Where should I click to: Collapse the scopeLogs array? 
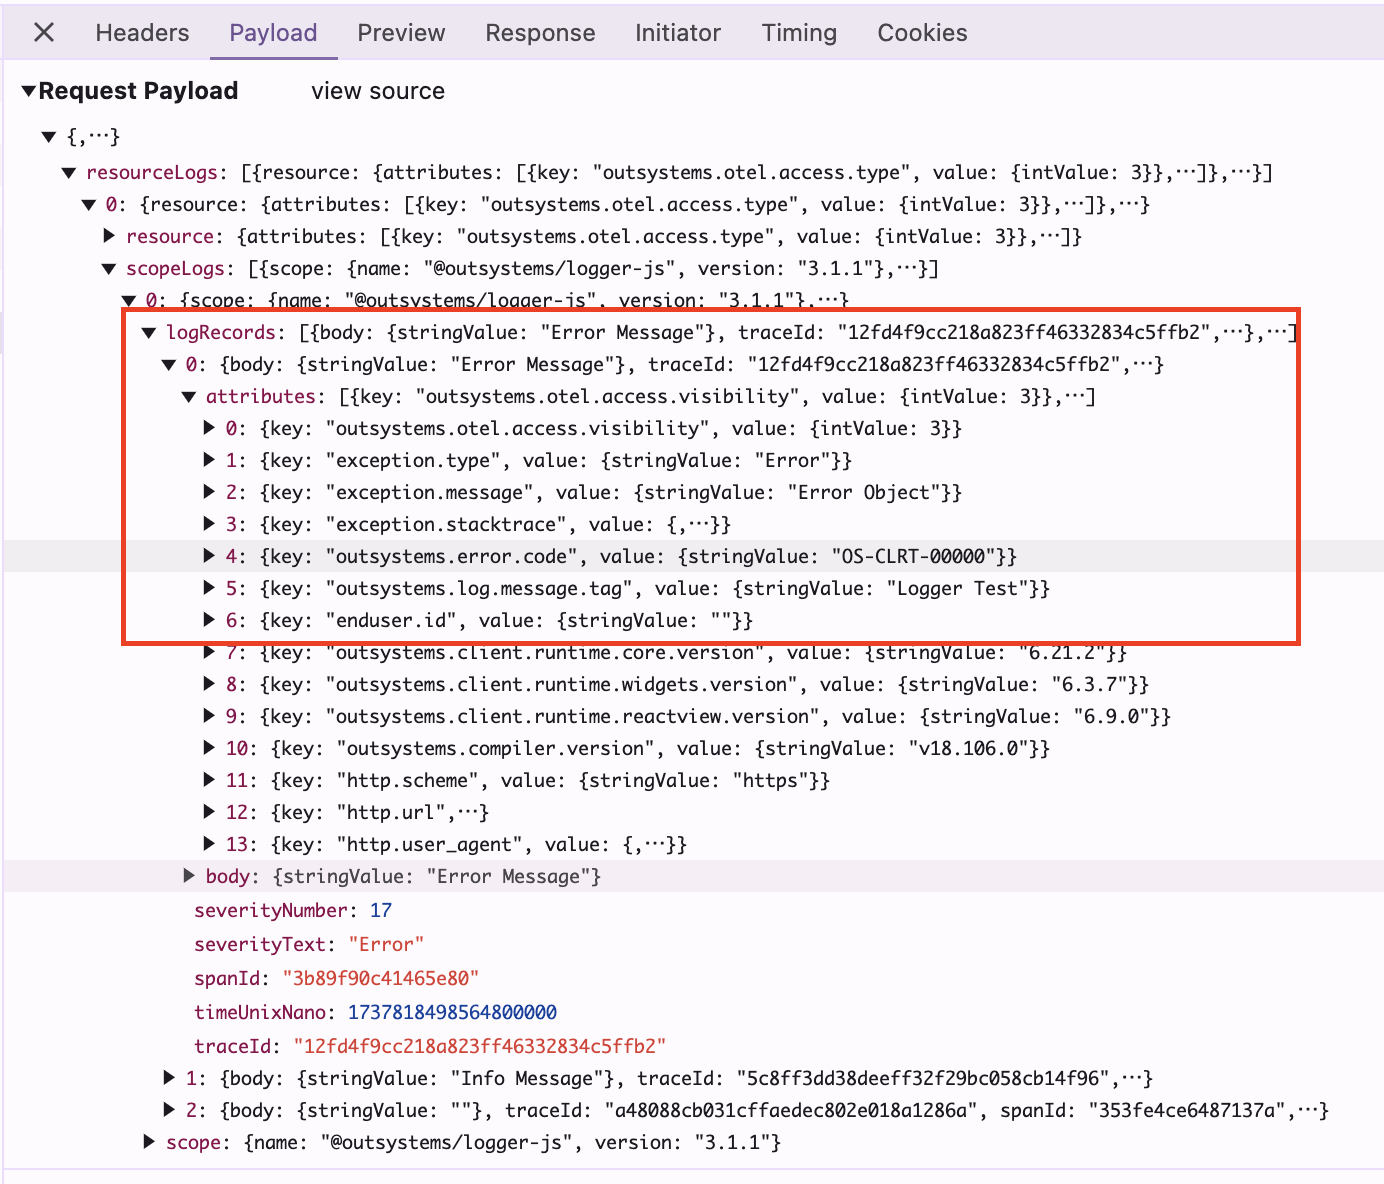pyautogui.click(x=108, y=268)
